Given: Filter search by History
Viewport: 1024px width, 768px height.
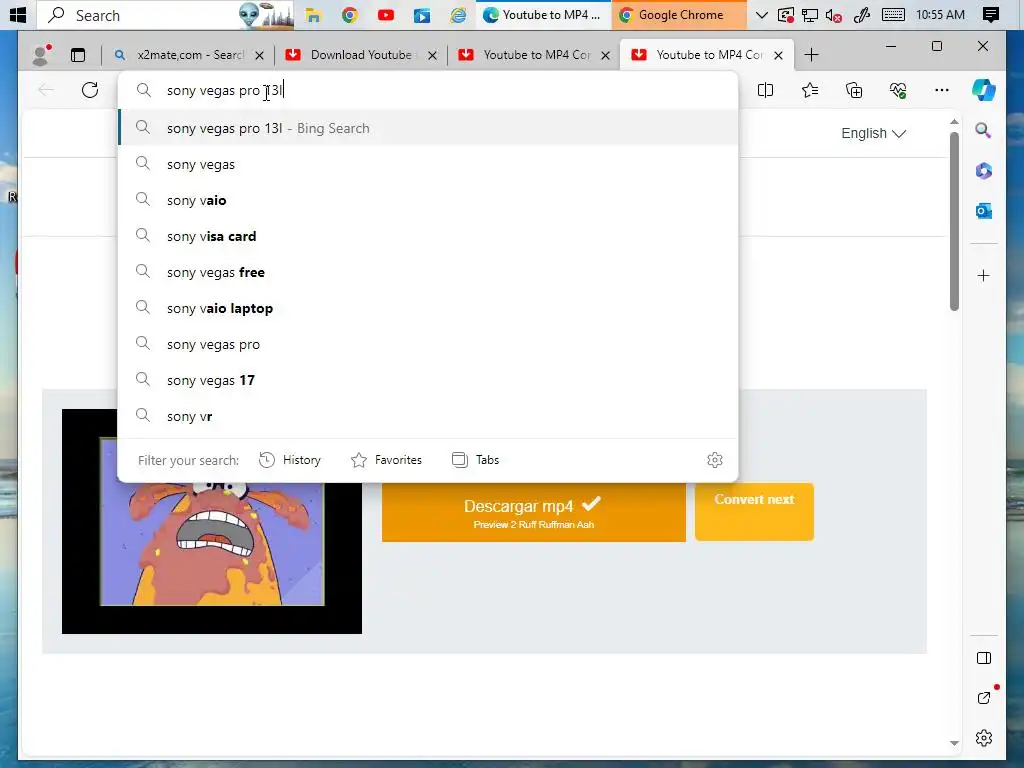Looking at the screenshot, I should click(290, 460).
